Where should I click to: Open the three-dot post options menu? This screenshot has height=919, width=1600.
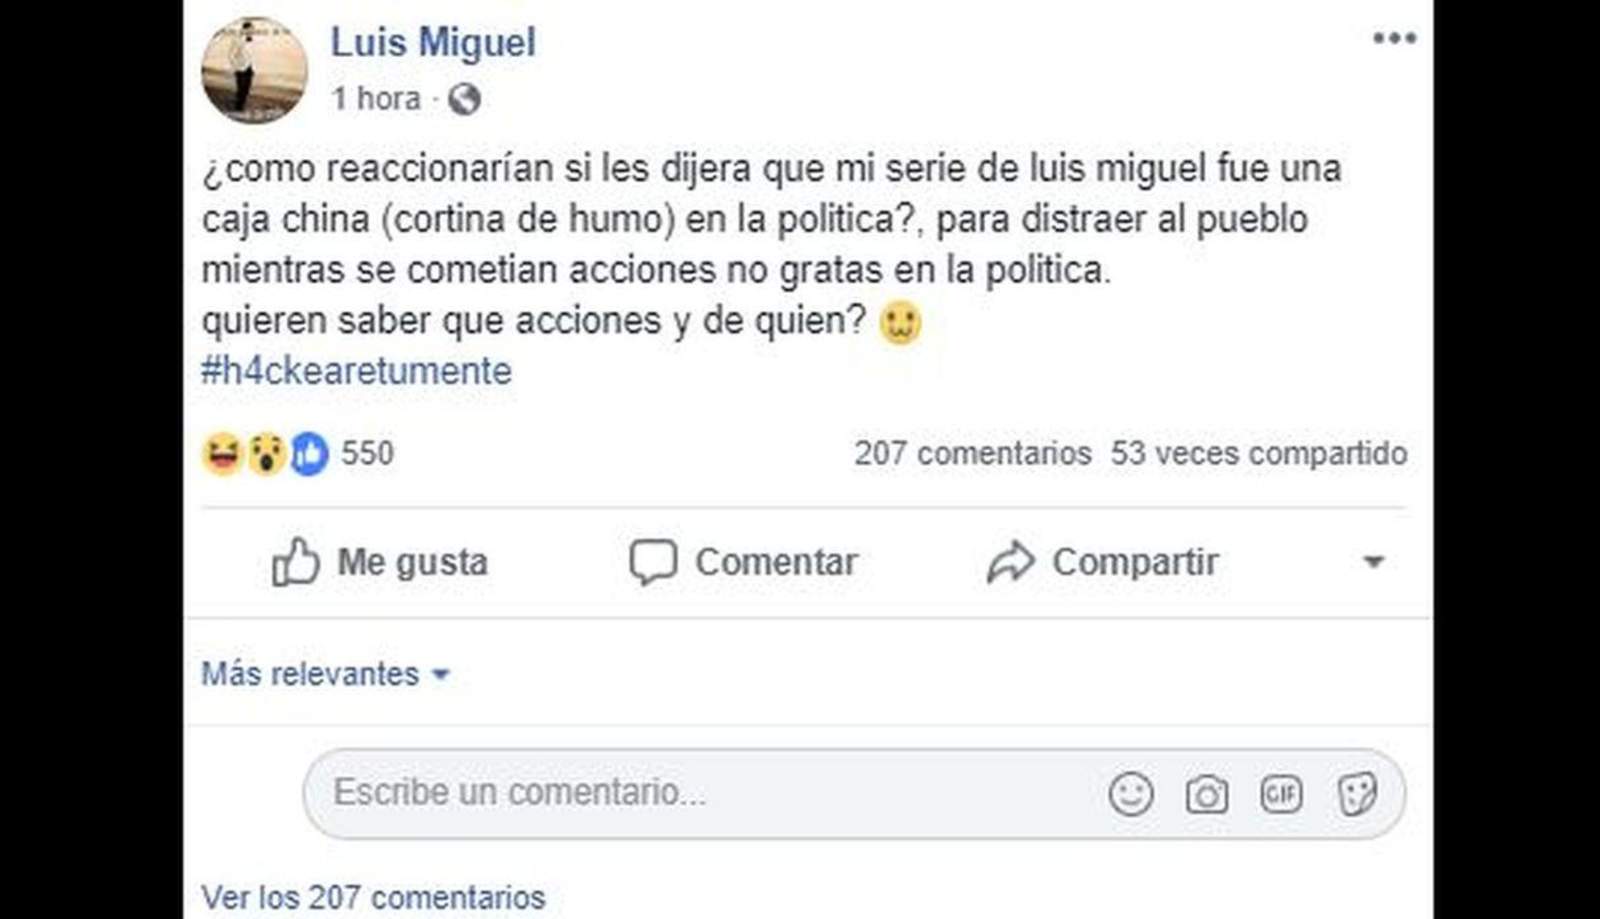[x=1394, y=38]
